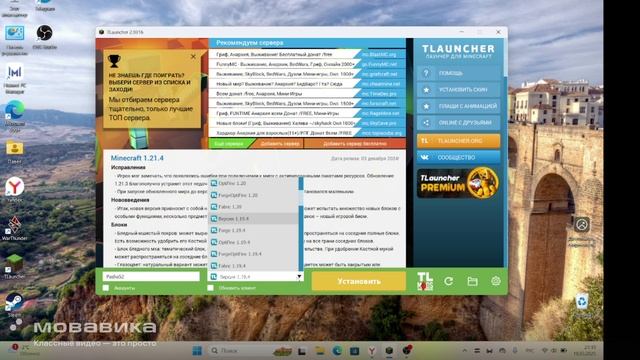The height and width of the screenshot is (360, 640).
Task: Select the FunnyMC server description row
Action: (284, 64)
